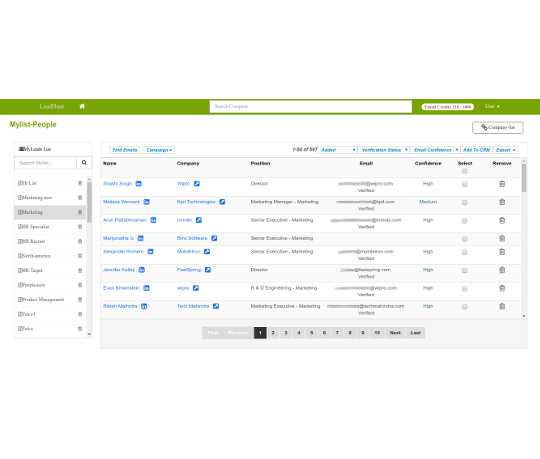This screenshot has width=540, height=459.
Task: Open the Added sort dropdown
Action: coord(338,150)
